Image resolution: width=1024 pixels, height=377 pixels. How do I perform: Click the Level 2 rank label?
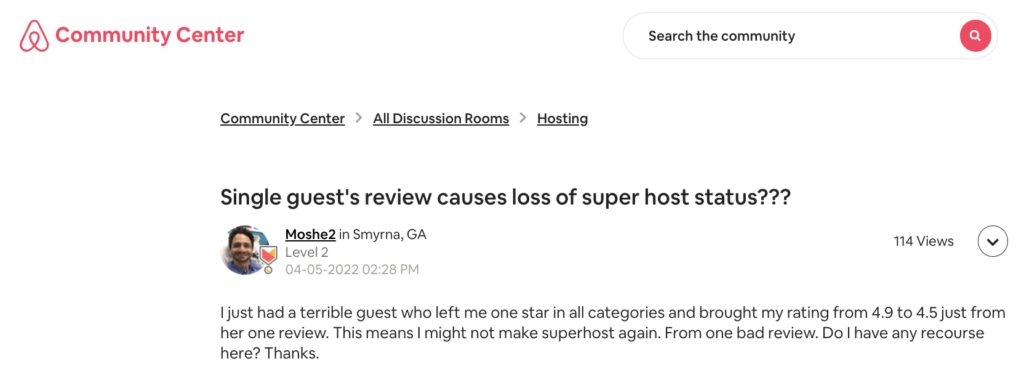[307, 252]
